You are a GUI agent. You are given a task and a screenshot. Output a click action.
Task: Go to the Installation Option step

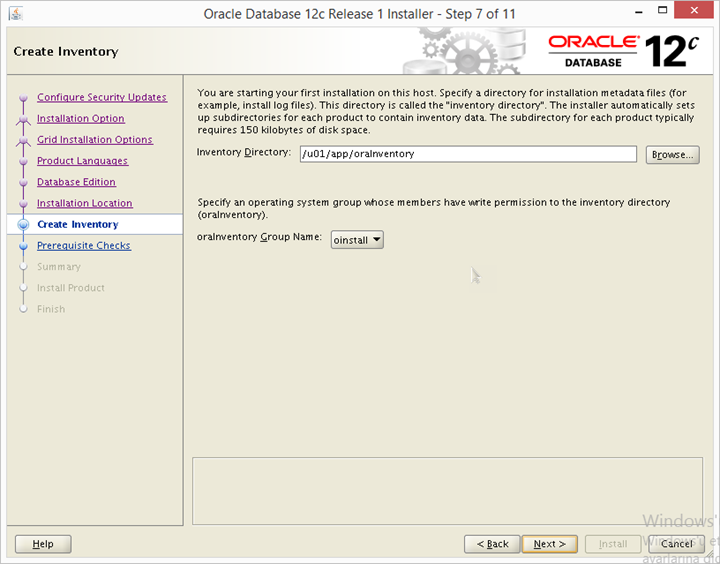point(81,118)
